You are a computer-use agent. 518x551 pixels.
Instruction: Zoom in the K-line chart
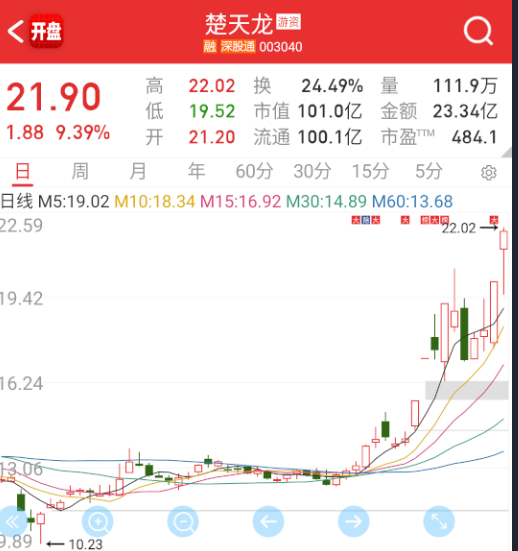coord(98,521)
